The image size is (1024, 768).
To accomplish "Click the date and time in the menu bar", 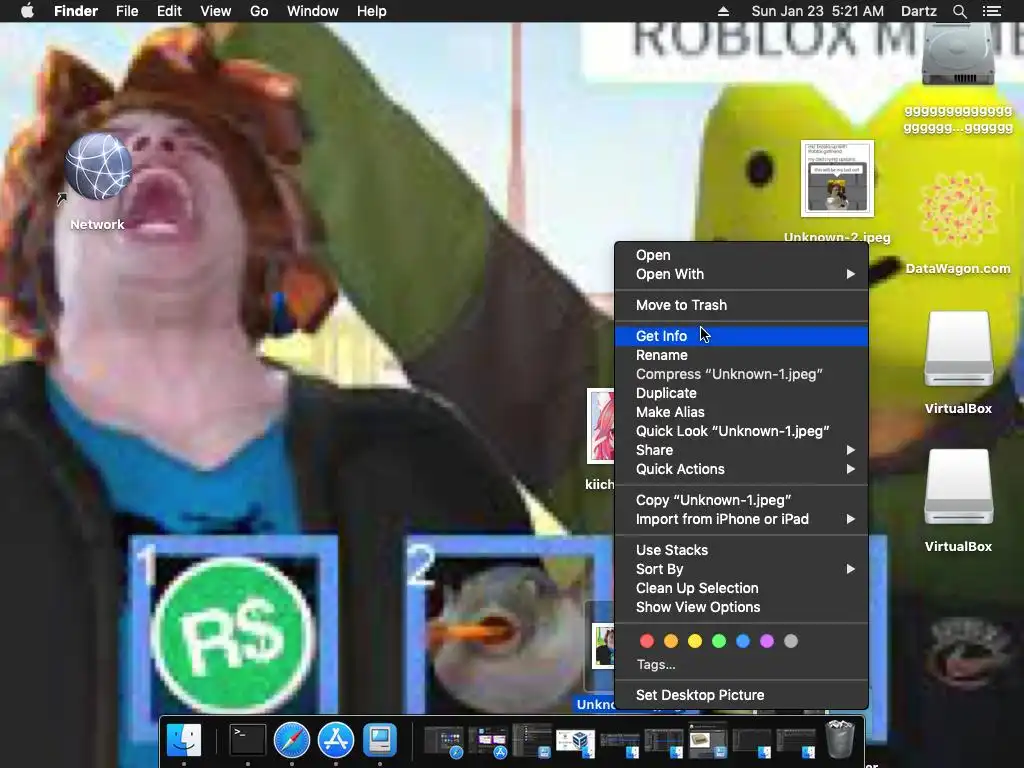I will coord(817,11).
